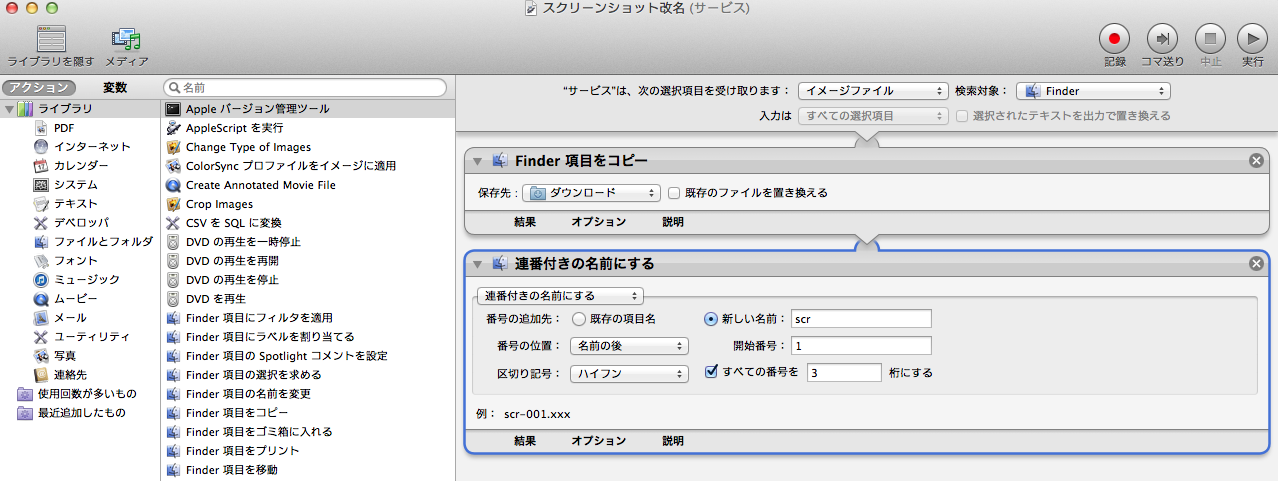Open the 最近追加したもの smart folder
The height and width of the screenshot is (481, 1278).
pyautogui.click(x=82, y=413)
